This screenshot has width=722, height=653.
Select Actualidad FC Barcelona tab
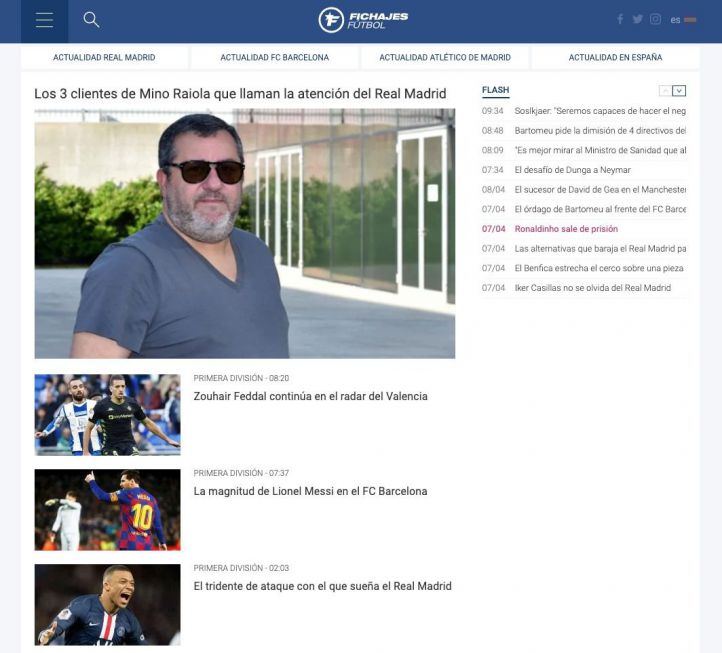274,57
